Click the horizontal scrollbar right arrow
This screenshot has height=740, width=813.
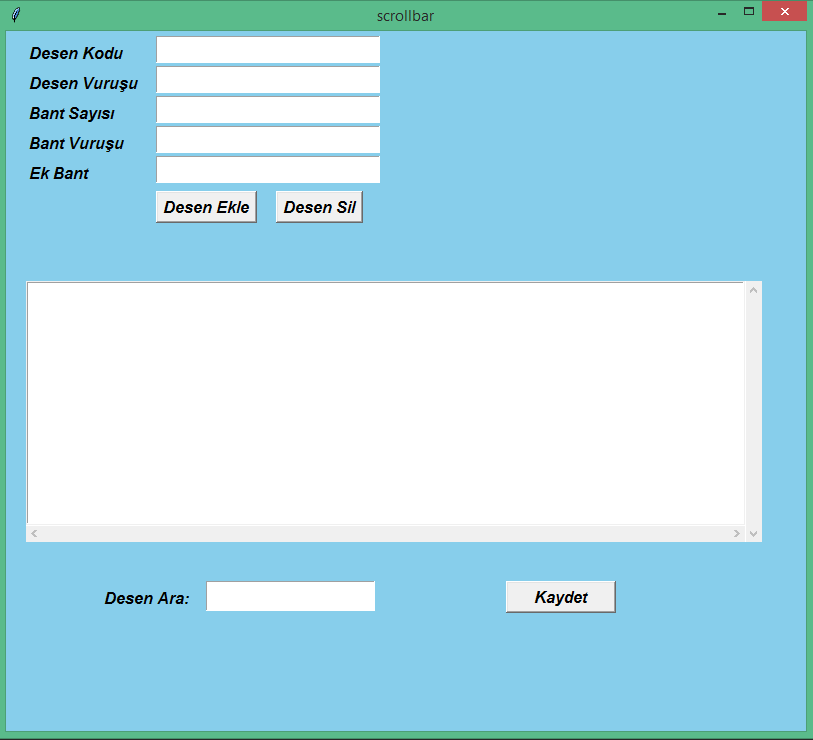[737, 534]
